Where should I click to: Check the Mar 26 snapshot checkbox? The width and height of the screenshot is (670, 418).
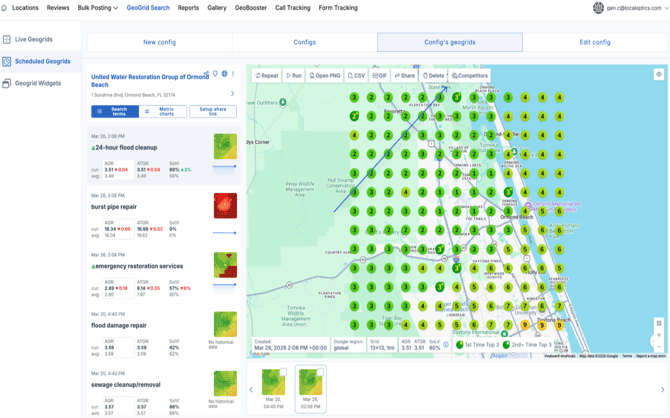point(321,372)
